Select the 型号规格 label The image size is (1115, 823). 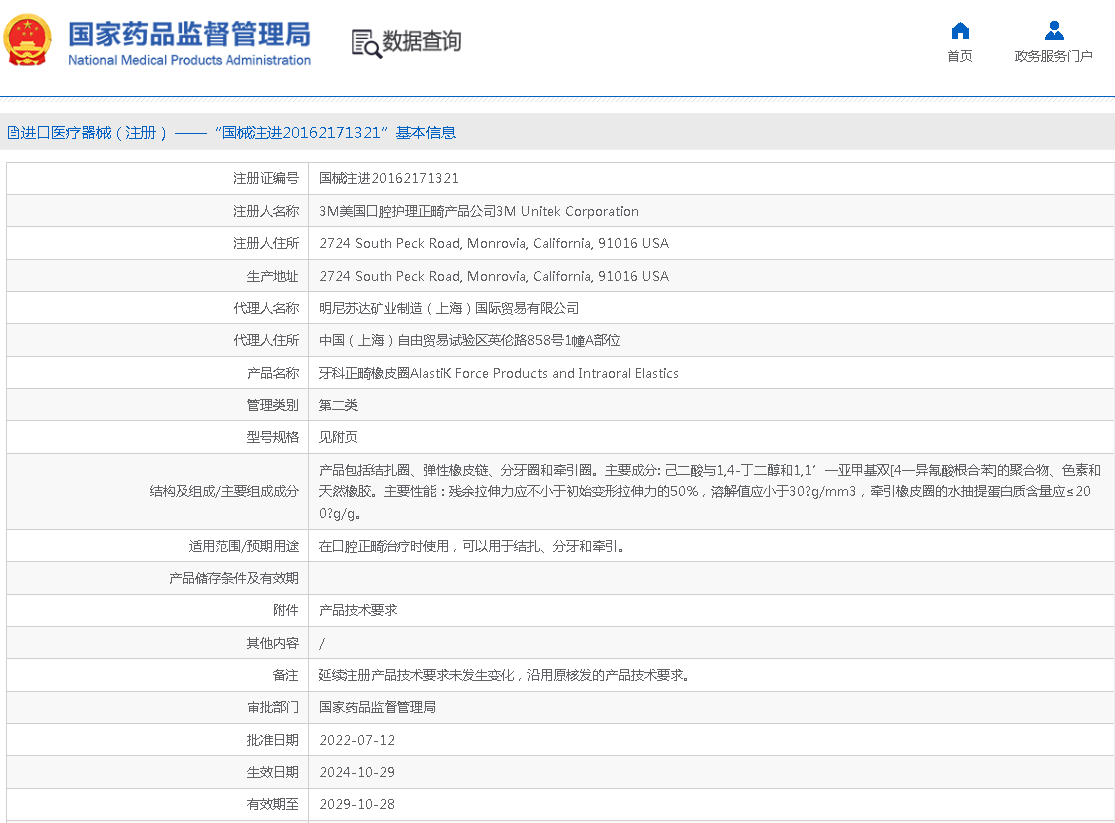click(x=272, y=437)
